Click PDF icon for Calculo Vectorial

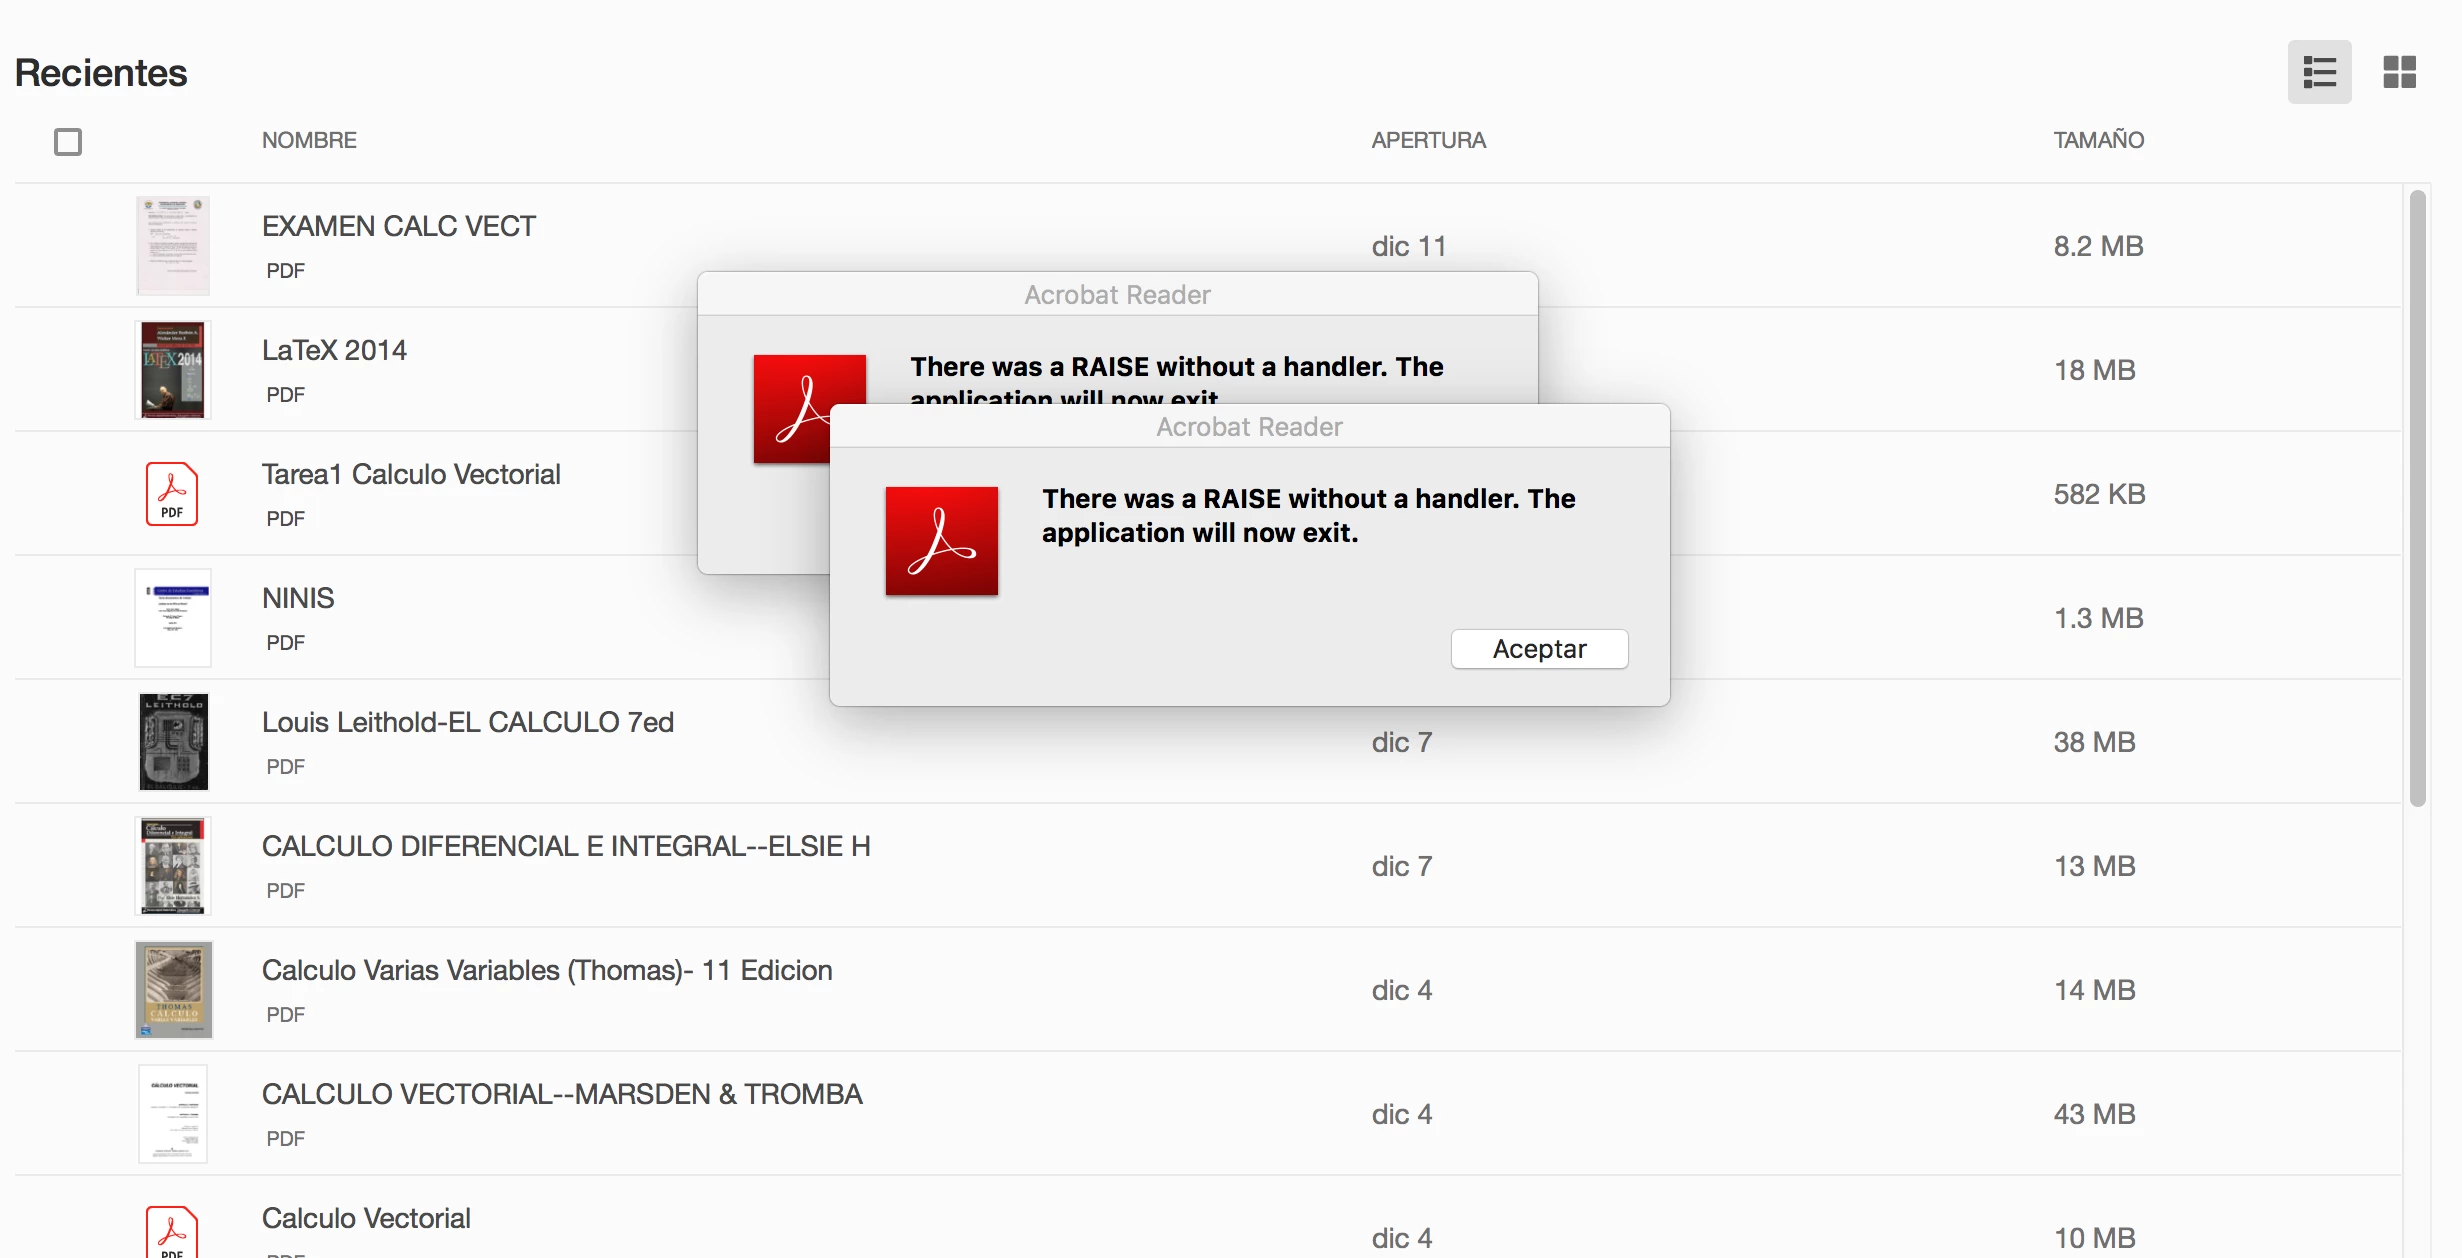pyautogui.click(x=172, y=1234)
